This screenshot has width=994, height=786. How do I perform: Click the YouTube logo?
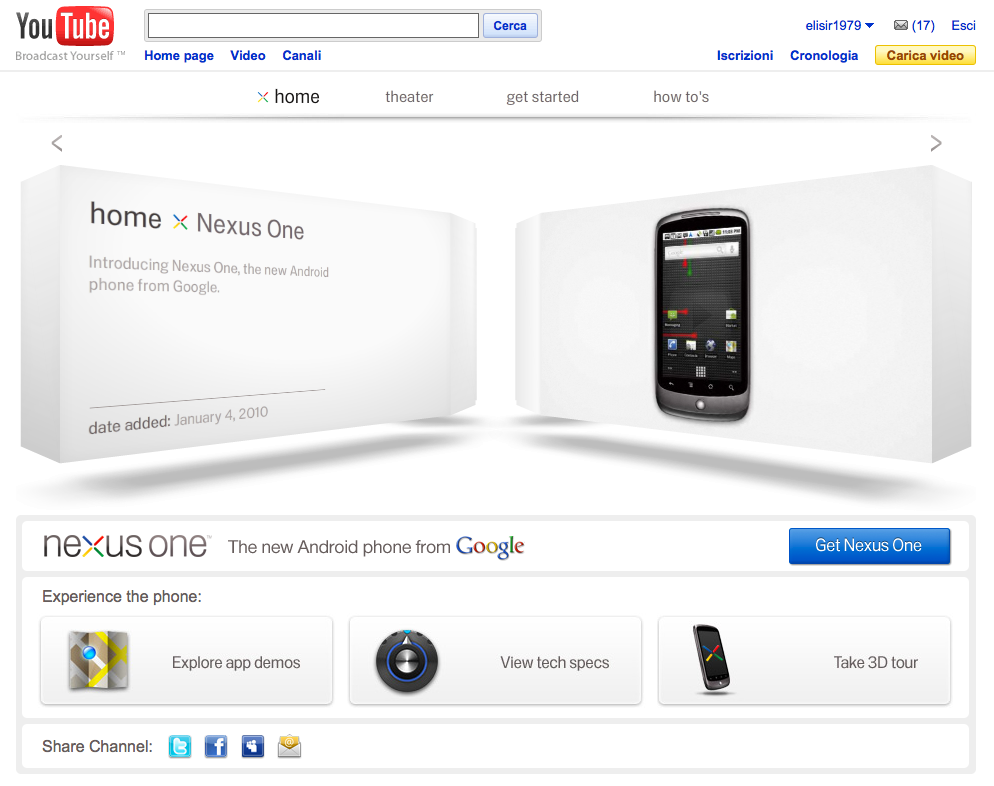(x=64, y=27)
